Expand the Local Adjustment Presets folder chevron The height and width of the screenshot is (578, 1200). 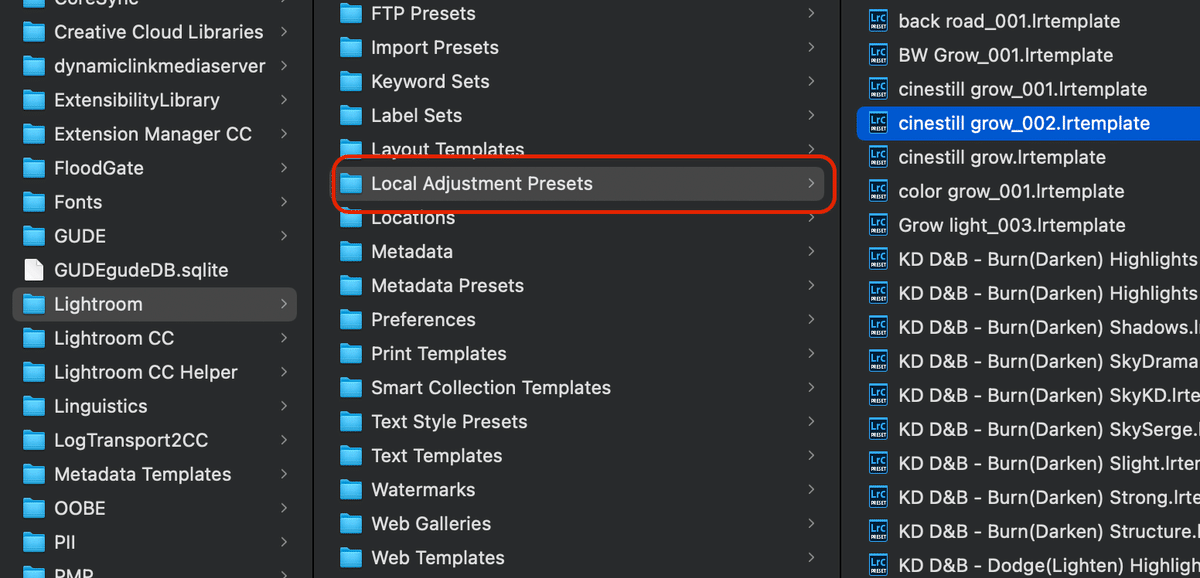coord(811,183)
